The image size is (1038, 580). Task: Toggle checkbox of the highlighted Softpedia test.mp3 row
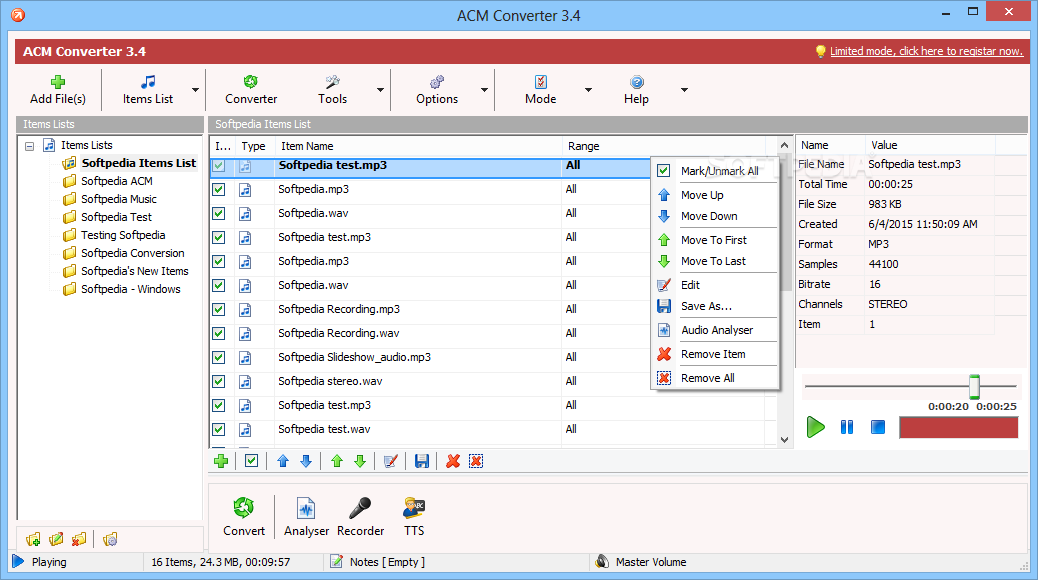tap(218, 166)
